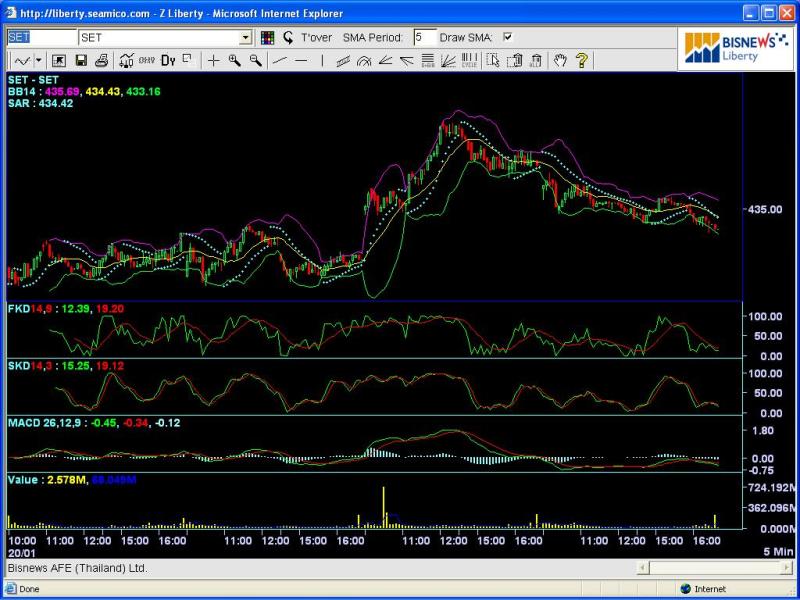The width and height of the screenshot is (800, 600).
Task: Open help with question mark icon
Action: (582, 61)
